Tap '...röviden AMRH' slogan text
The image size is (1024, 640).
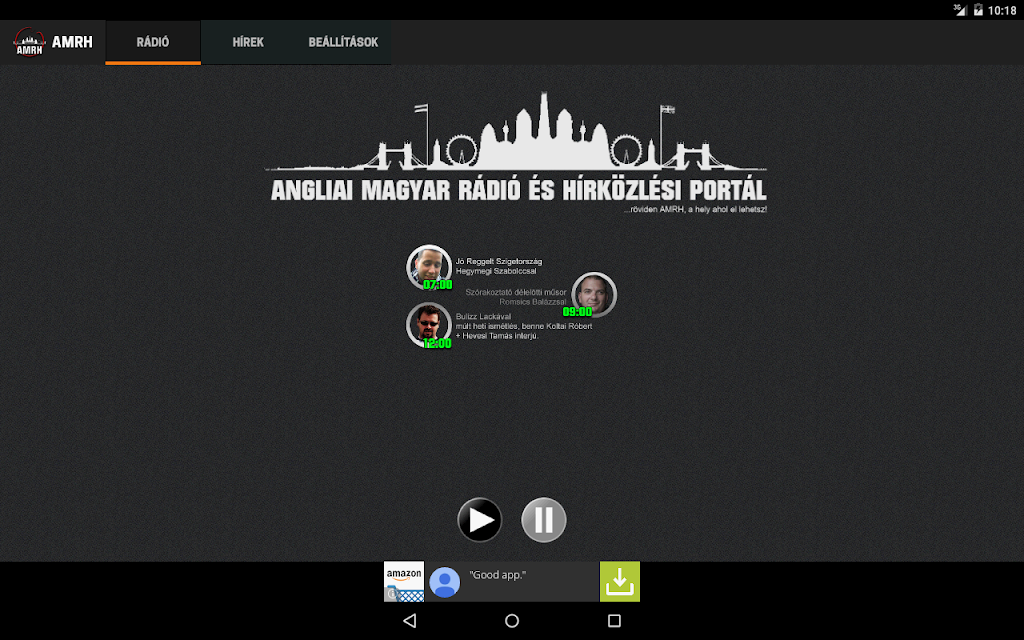(695, 210)
